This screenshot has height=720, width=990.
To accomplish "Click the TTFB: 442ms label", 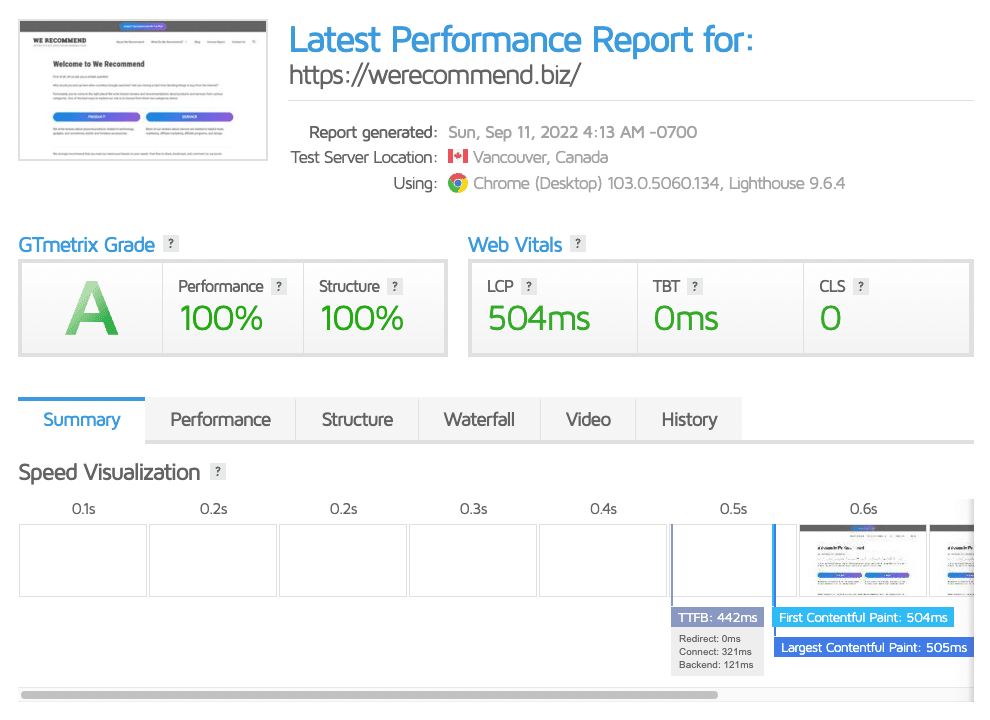I will pos(717,618).
